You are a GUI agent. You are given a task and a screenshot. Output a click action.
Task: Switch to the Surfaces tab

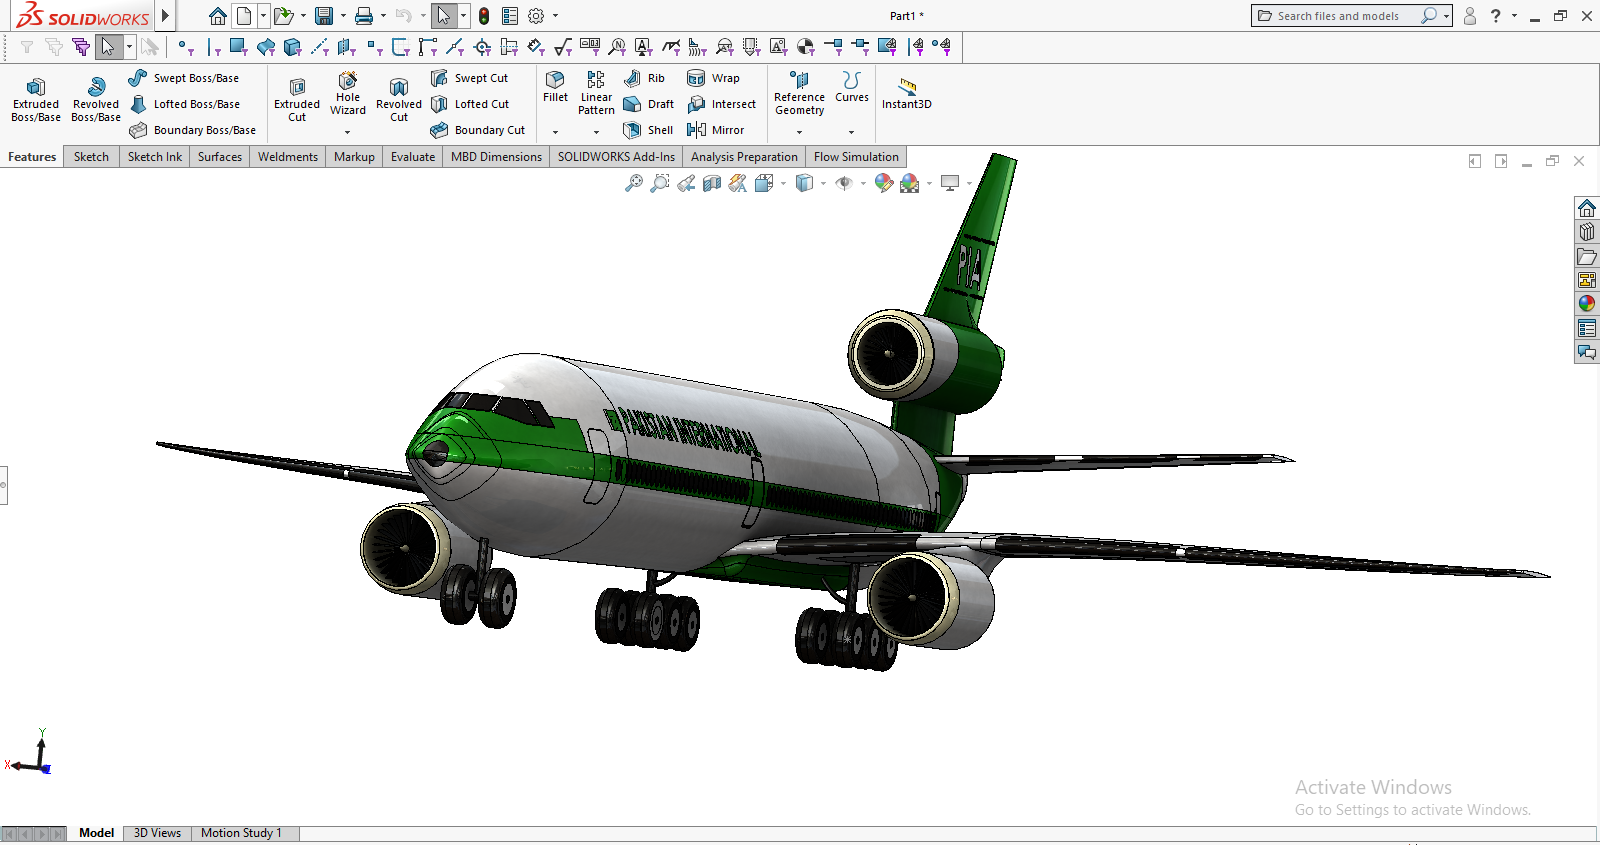[x=220, y=157]
